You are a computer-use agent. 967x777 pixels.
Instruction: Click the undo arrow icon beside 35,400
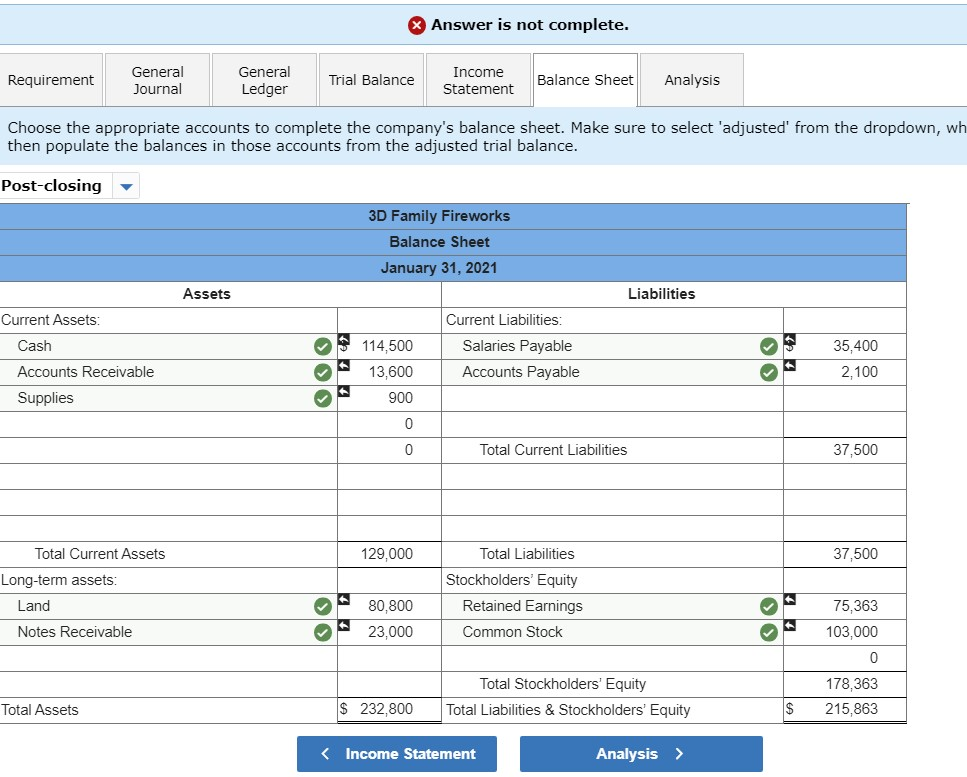(790, 340)
